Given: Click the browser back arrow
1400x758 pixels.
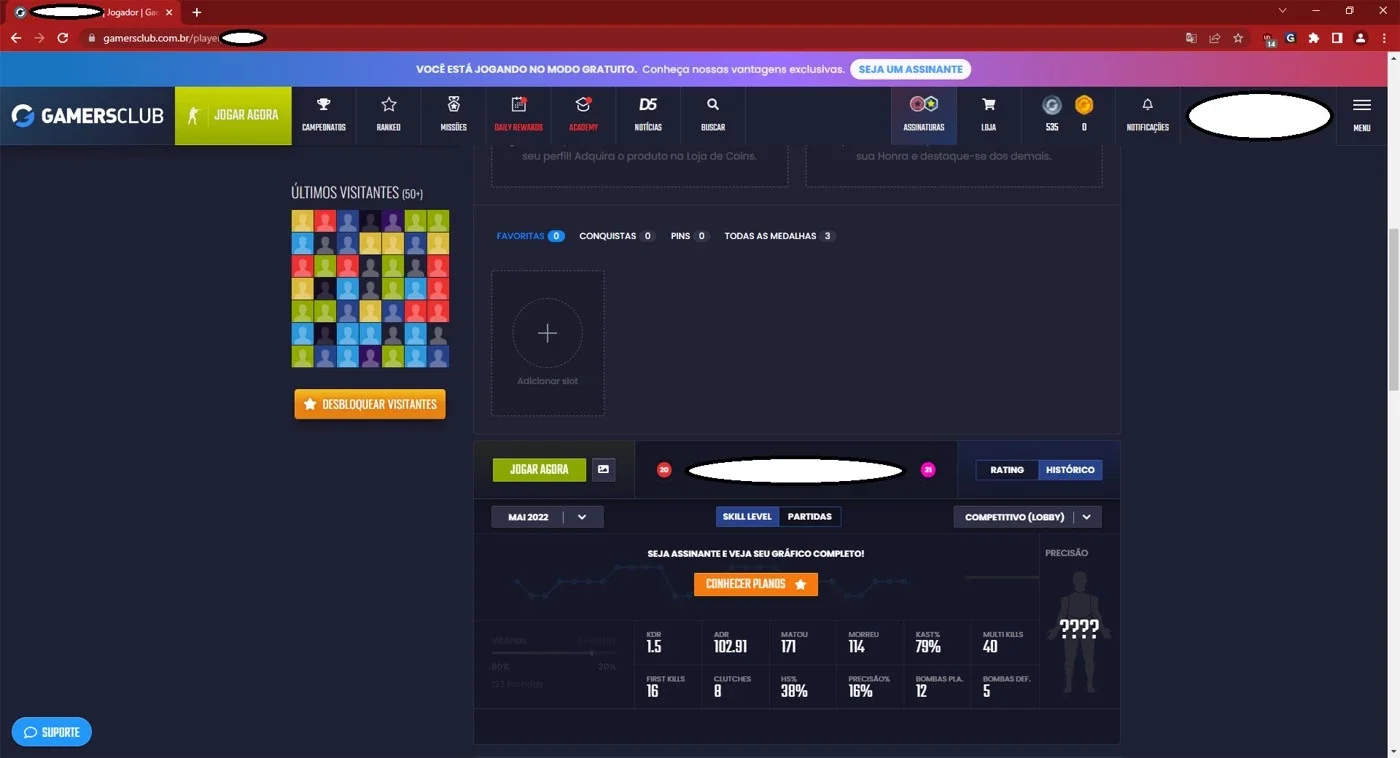Looking at the screenshot, I should [16, 38].
